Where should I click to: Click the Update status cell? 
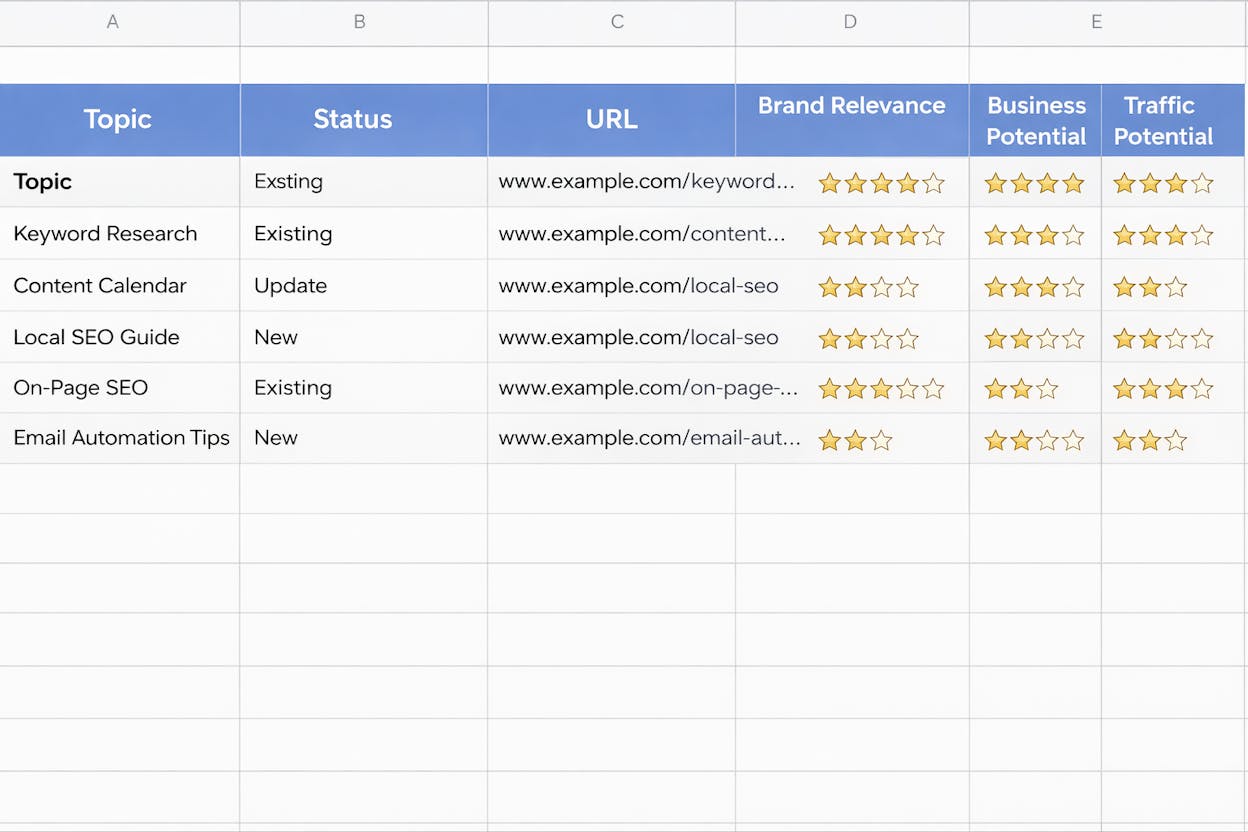(363, 285)
